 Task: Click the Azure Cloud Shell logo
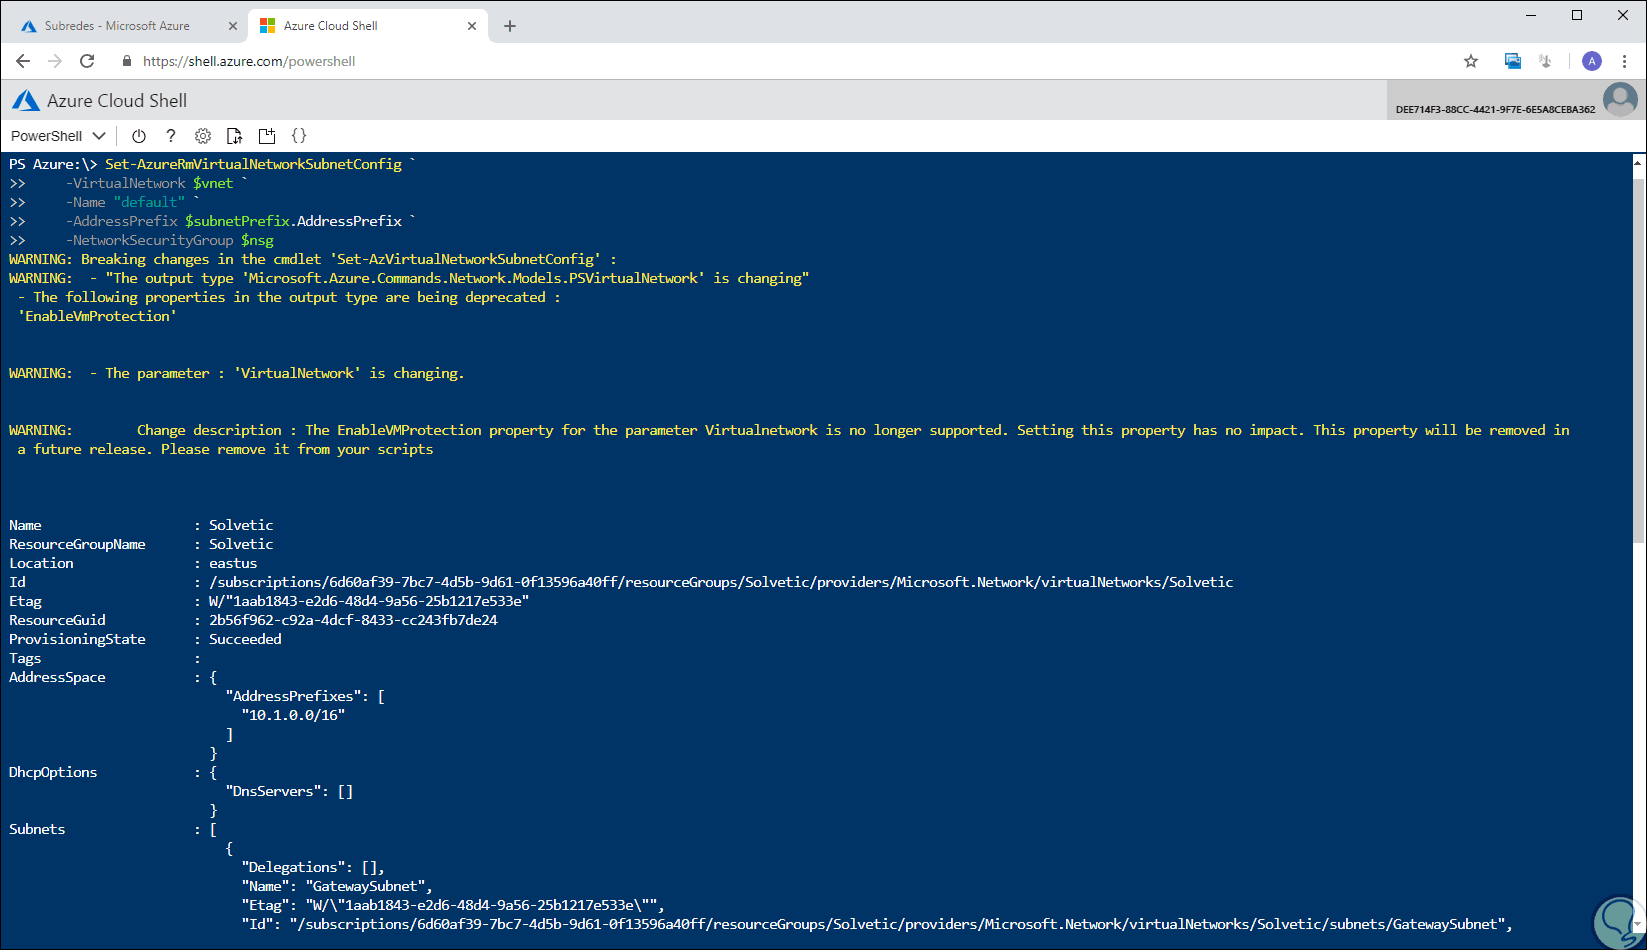(26, 101)
